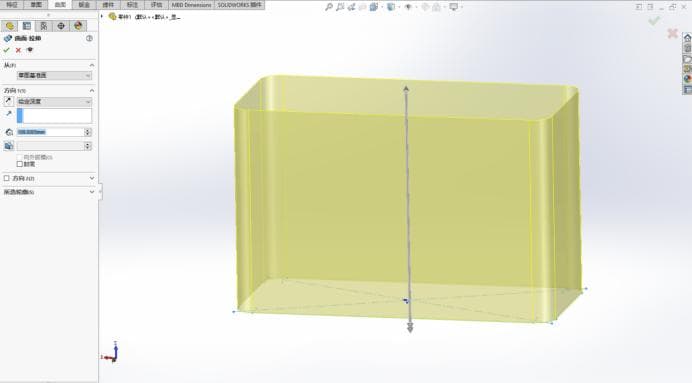Image resolution: width=692 pixels, height=383 pixels.
Task: Cancel surface extrude with red X in panel
Action: tap(18, 50)
